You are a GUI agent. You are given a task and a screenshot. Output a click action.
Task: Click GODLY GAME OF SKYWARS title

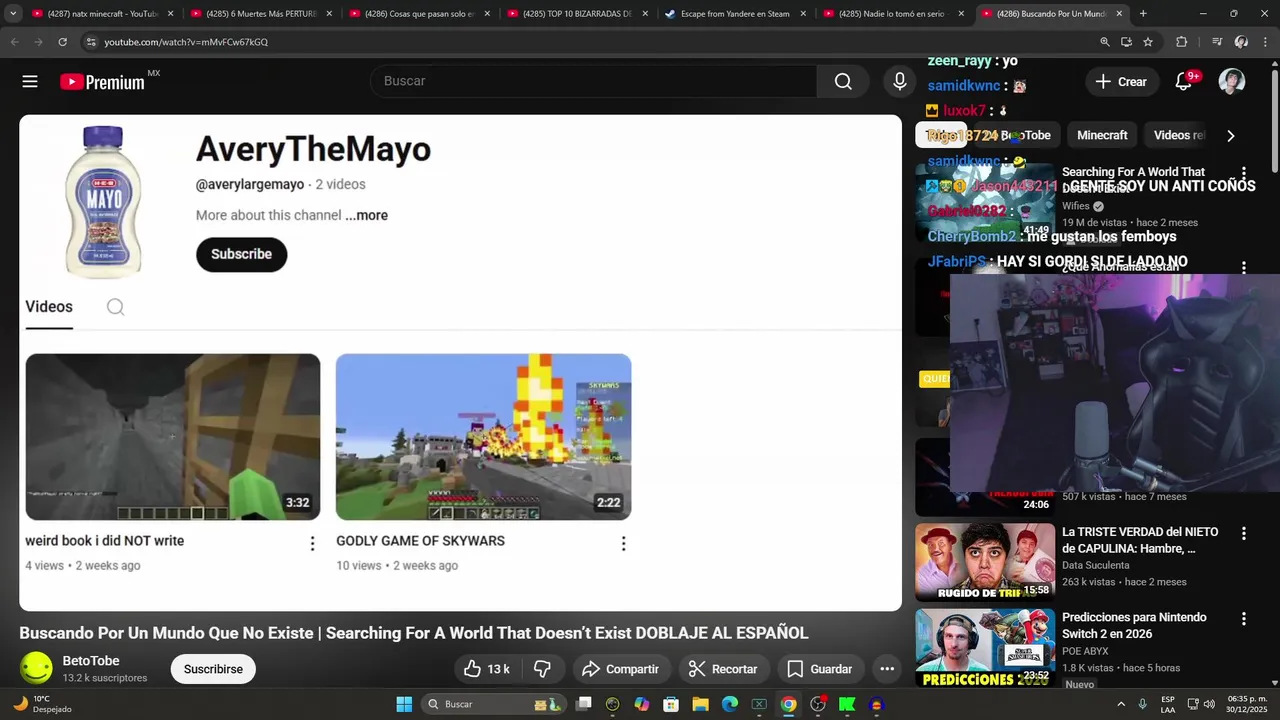420,541
